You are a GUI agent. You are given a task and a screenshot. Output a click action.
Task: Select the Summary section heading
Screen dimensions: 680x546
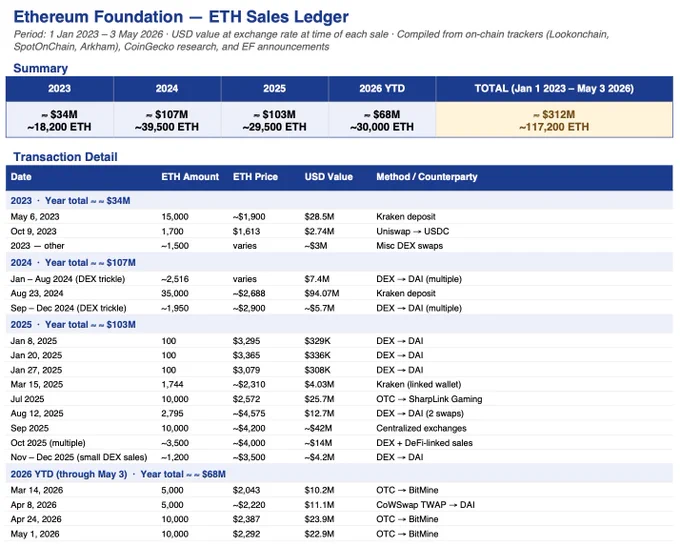coord(40,68)
